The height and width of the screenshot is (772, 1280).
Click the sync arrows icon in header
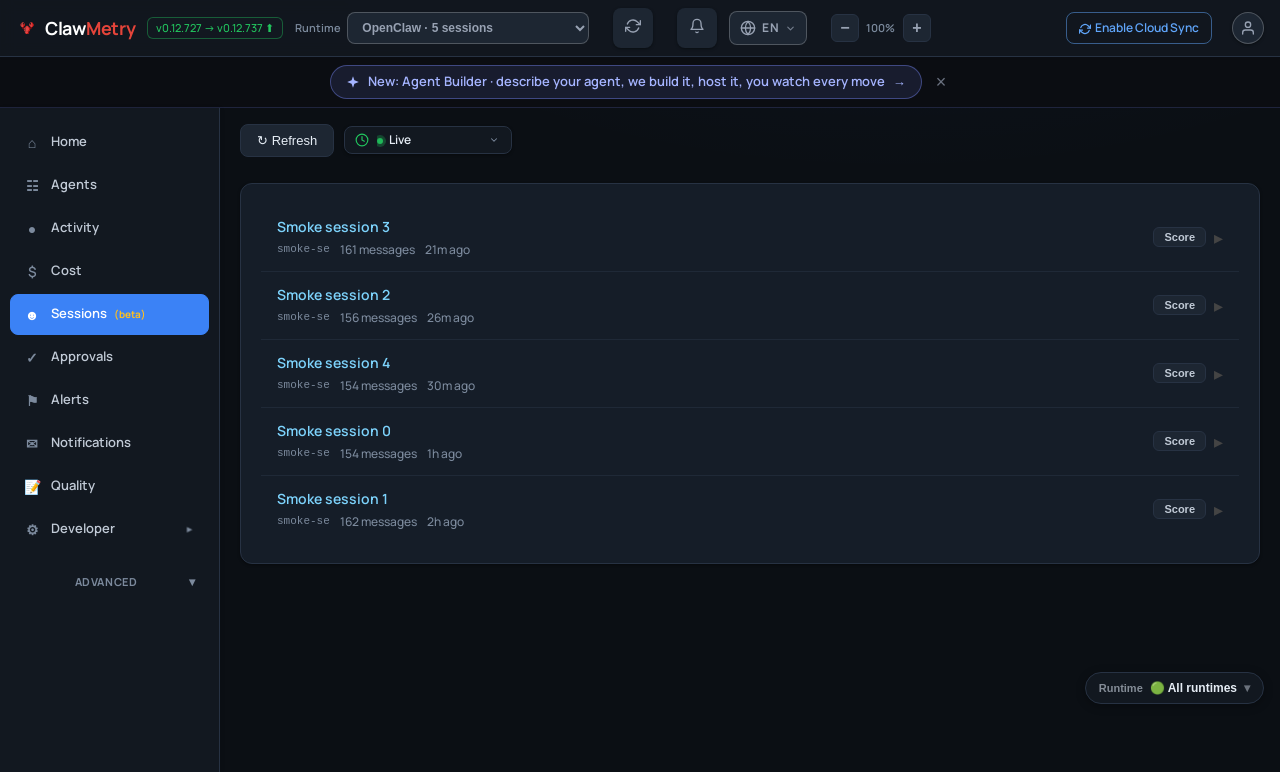tap(633, 27)
